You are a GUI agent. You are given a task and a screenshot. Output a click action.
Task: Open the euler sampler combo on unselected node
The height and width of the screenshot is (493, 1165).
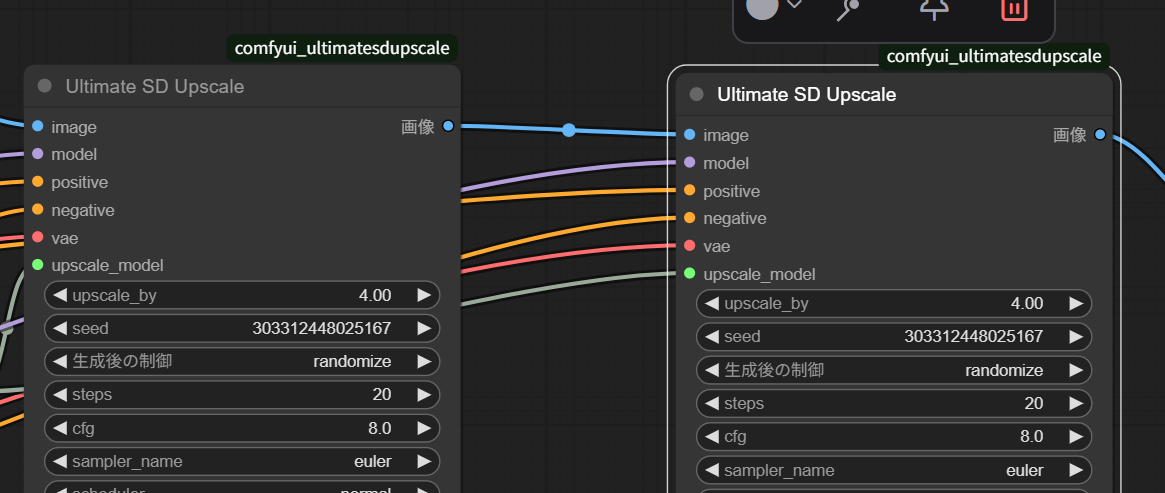[373, 461]
